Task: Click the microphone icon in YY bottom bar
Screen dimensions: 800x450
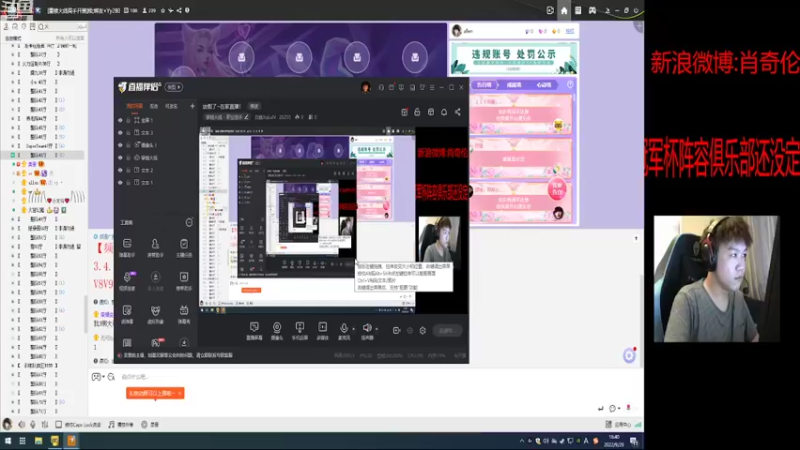Action: tap(33, 424)
